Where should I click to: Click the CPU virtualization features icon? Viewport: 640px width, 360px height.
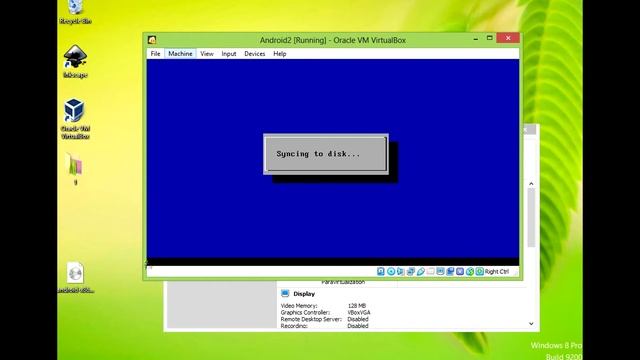(x=460, y=271)
